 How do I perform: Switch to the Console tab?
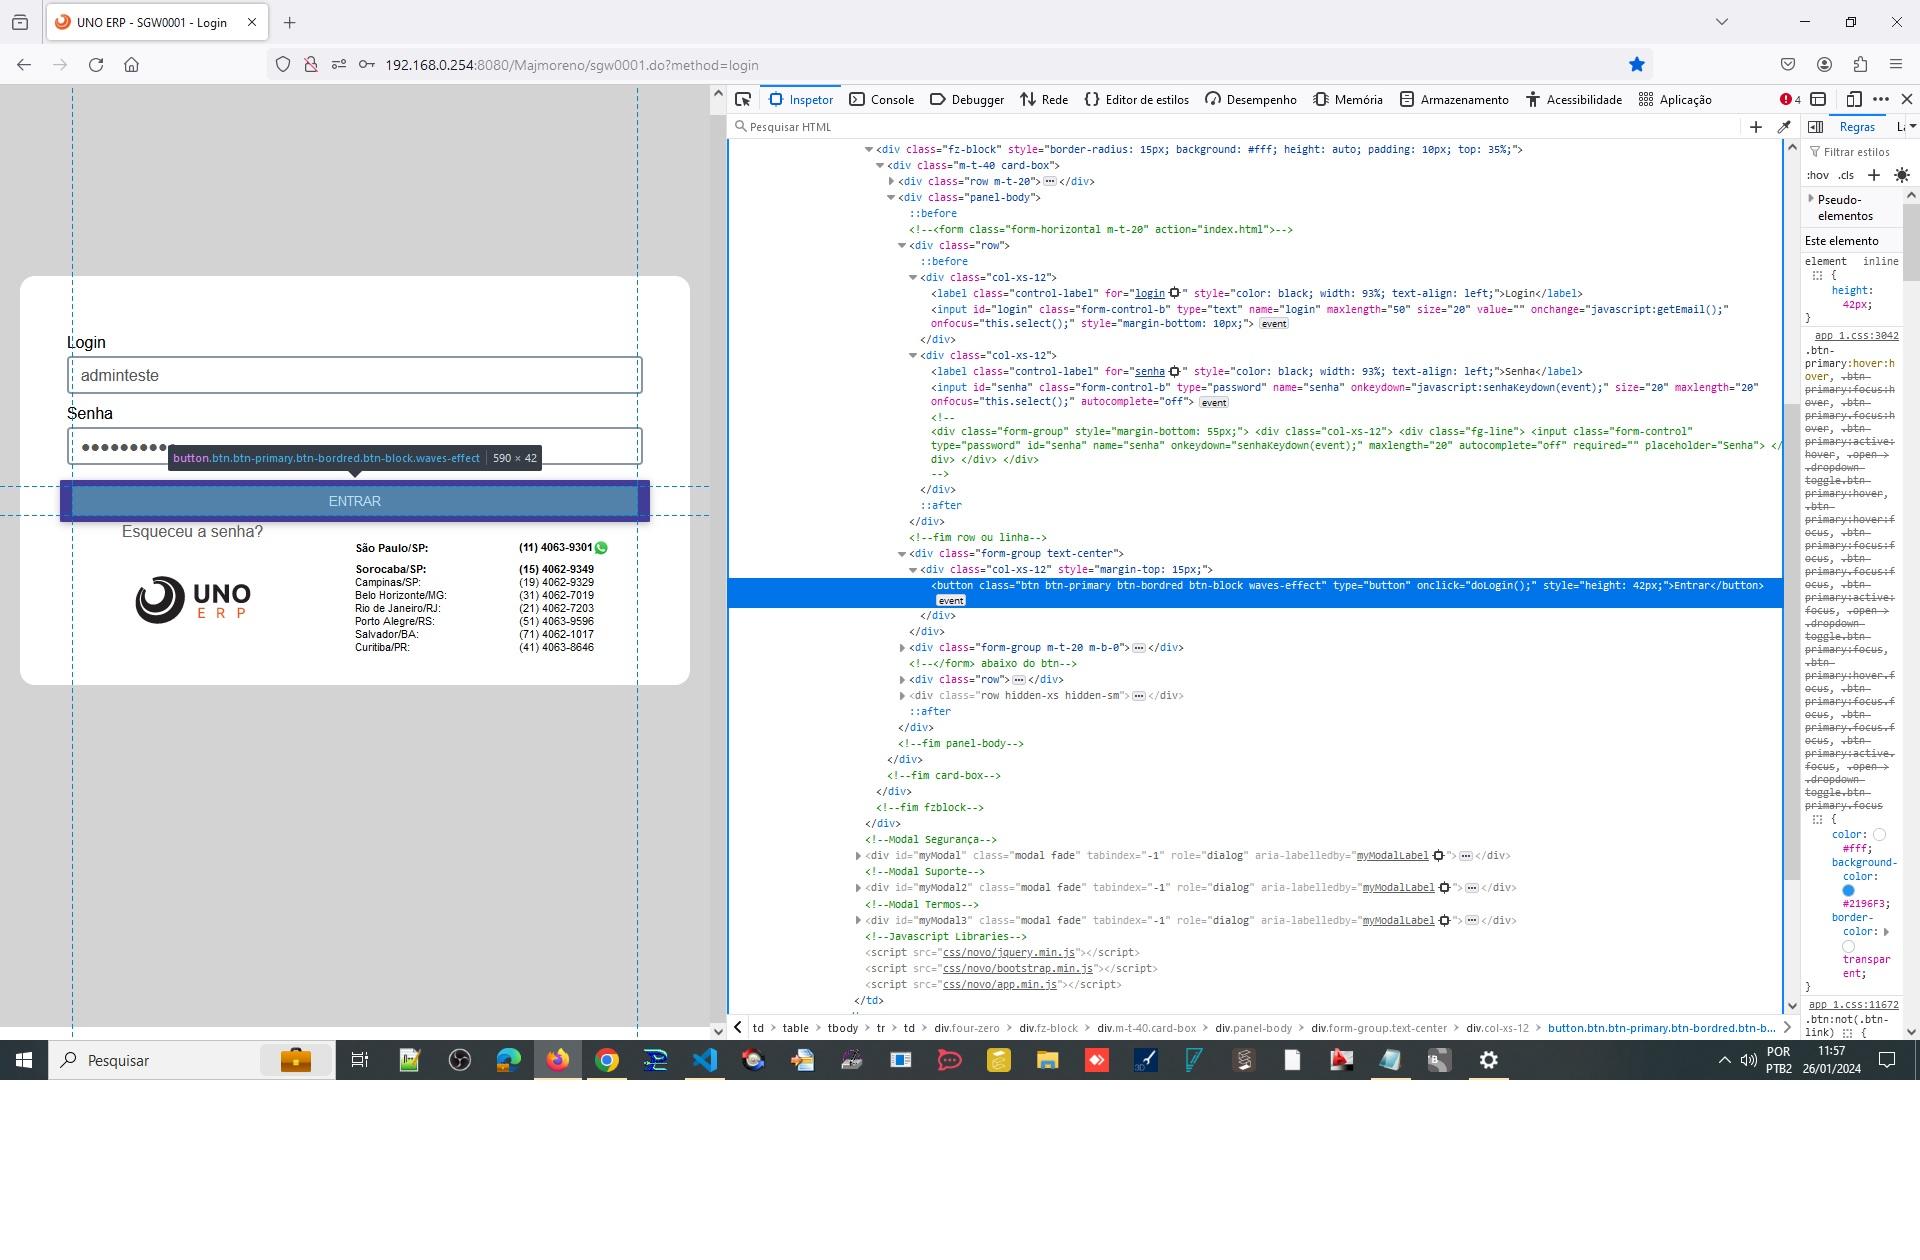(881, 99)
